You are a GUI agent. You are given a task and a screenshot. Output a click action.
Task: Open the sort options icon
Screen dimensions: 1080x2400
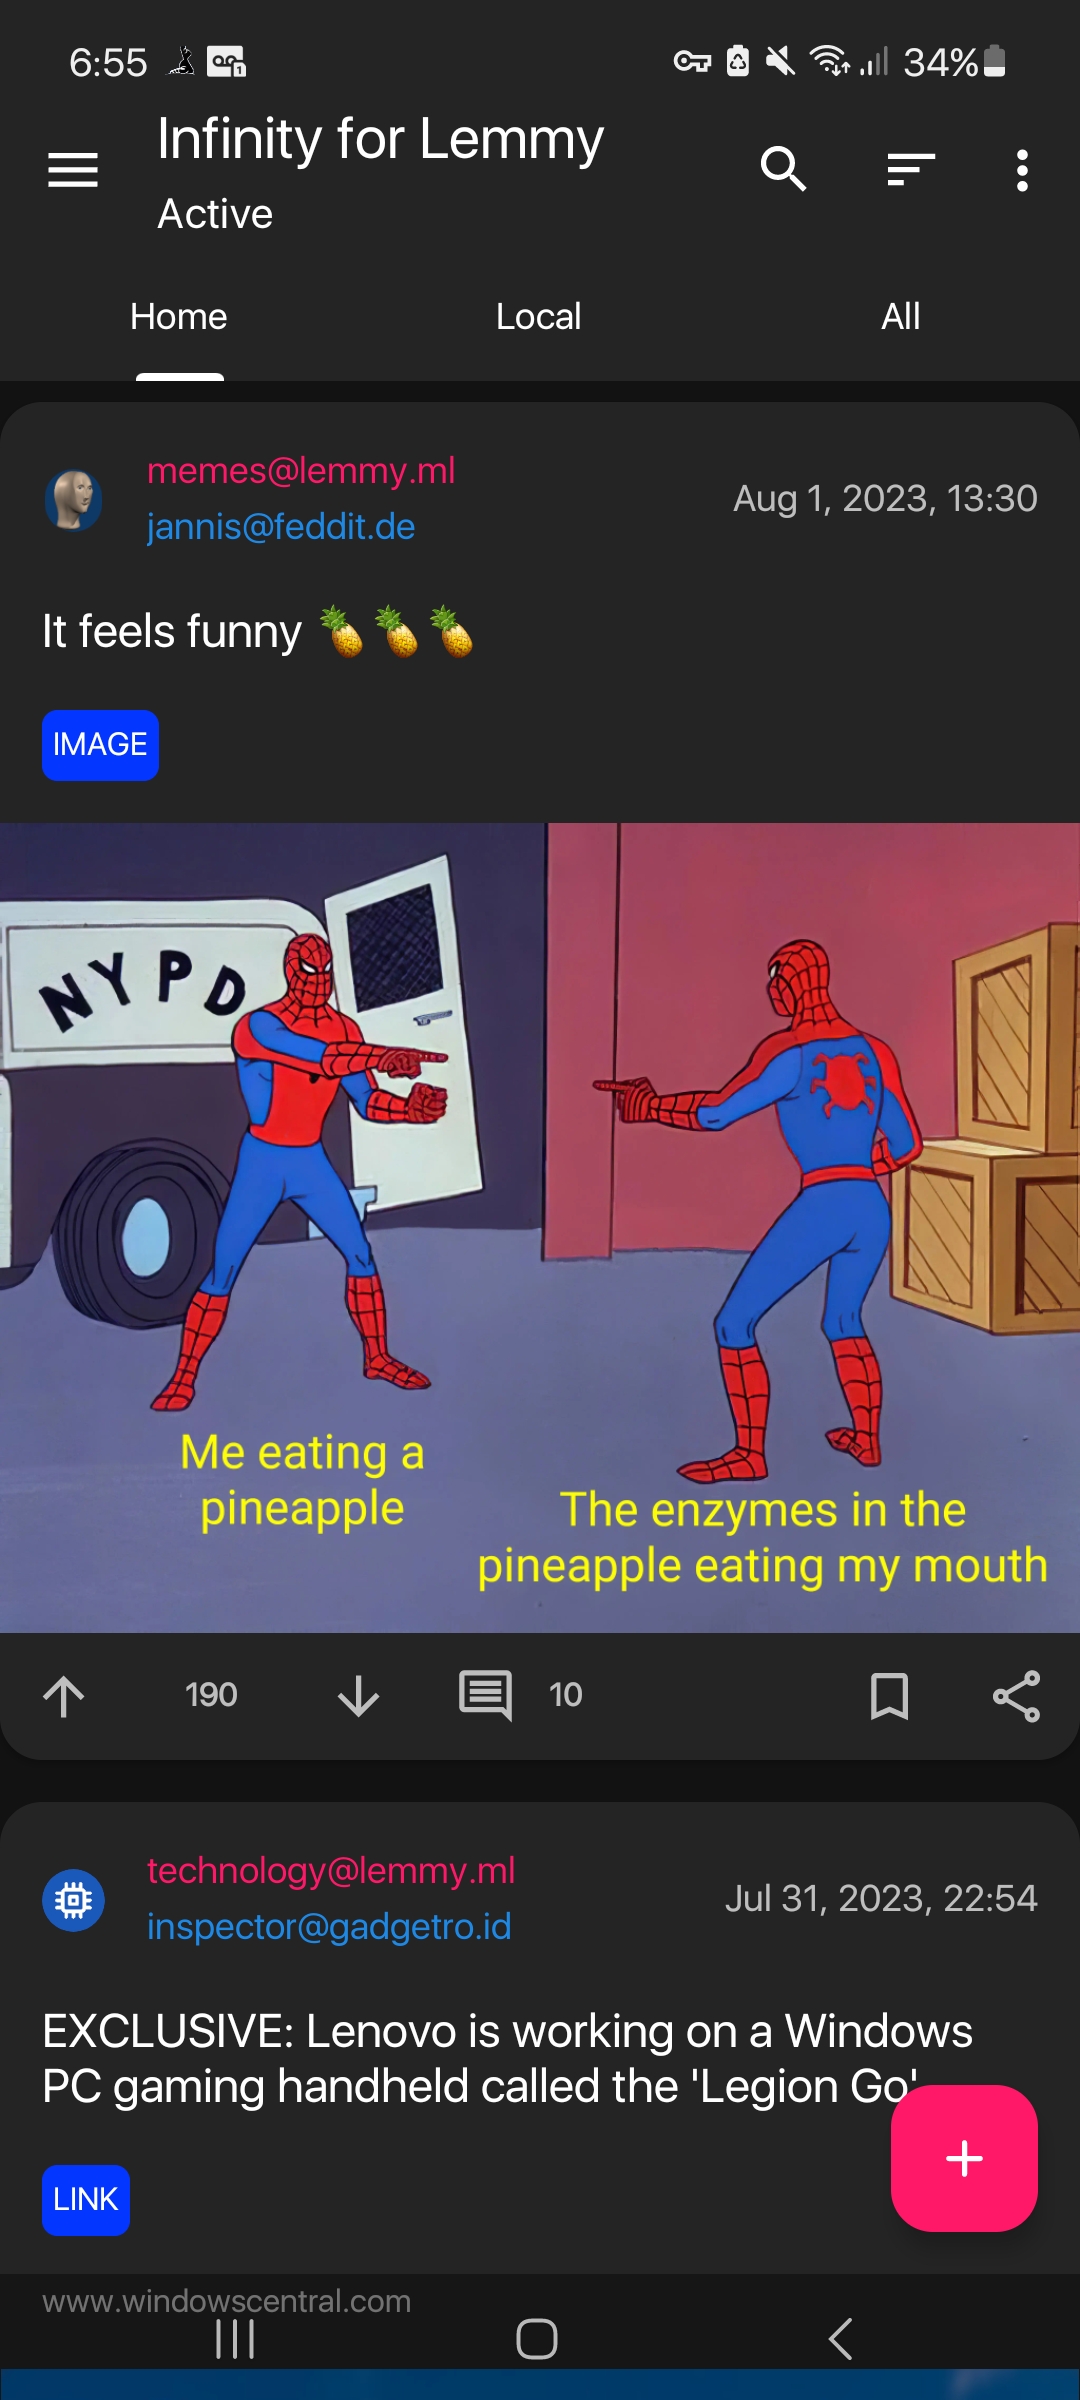pyautogui.click(x=911, y=169)
